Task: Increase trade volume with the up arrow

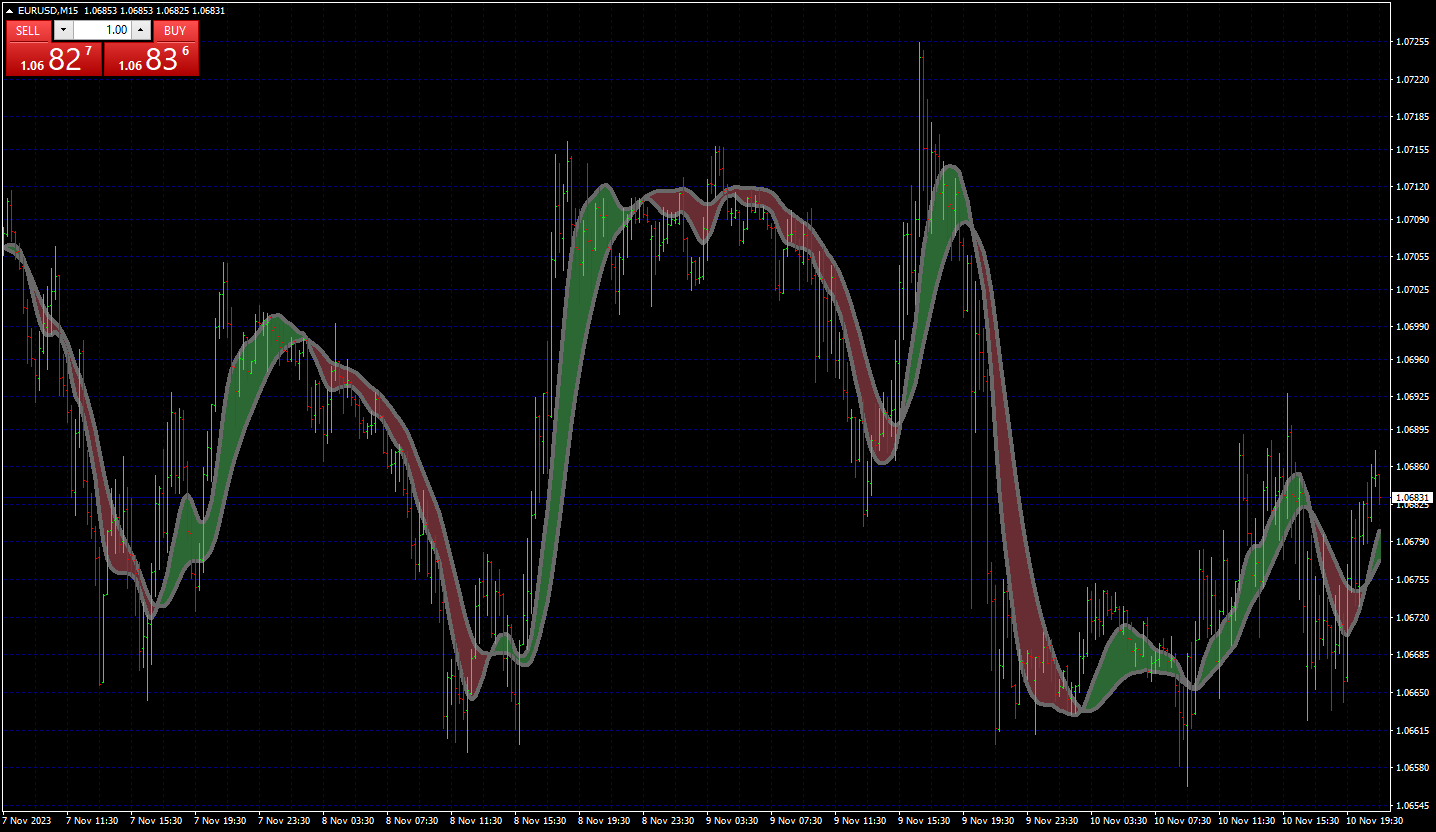Action: (141, 30)
